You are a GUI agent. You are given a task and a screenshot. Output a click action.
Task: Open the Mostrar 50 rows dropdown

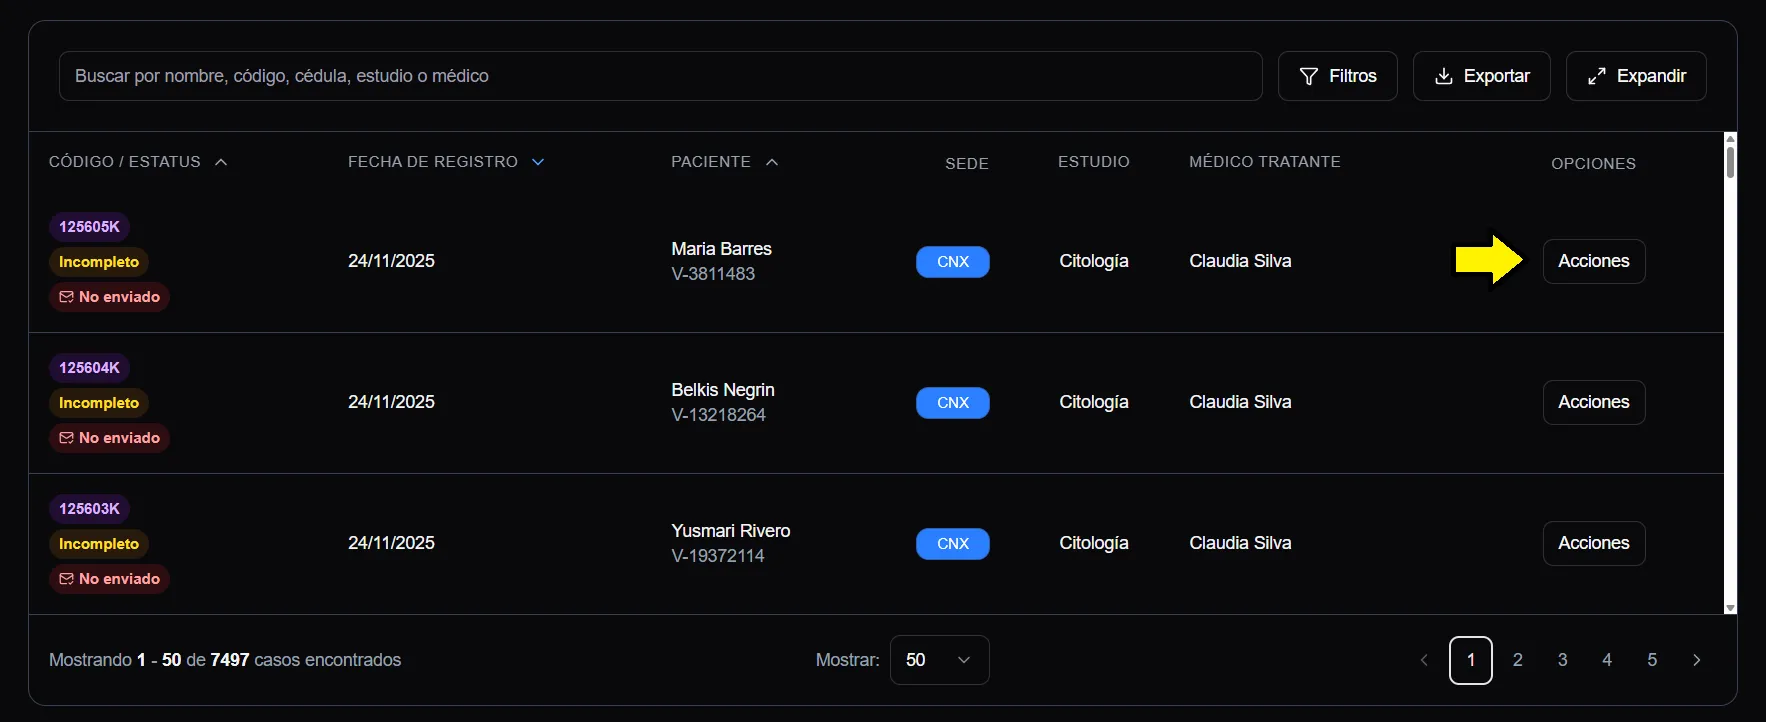click(939, 660)
